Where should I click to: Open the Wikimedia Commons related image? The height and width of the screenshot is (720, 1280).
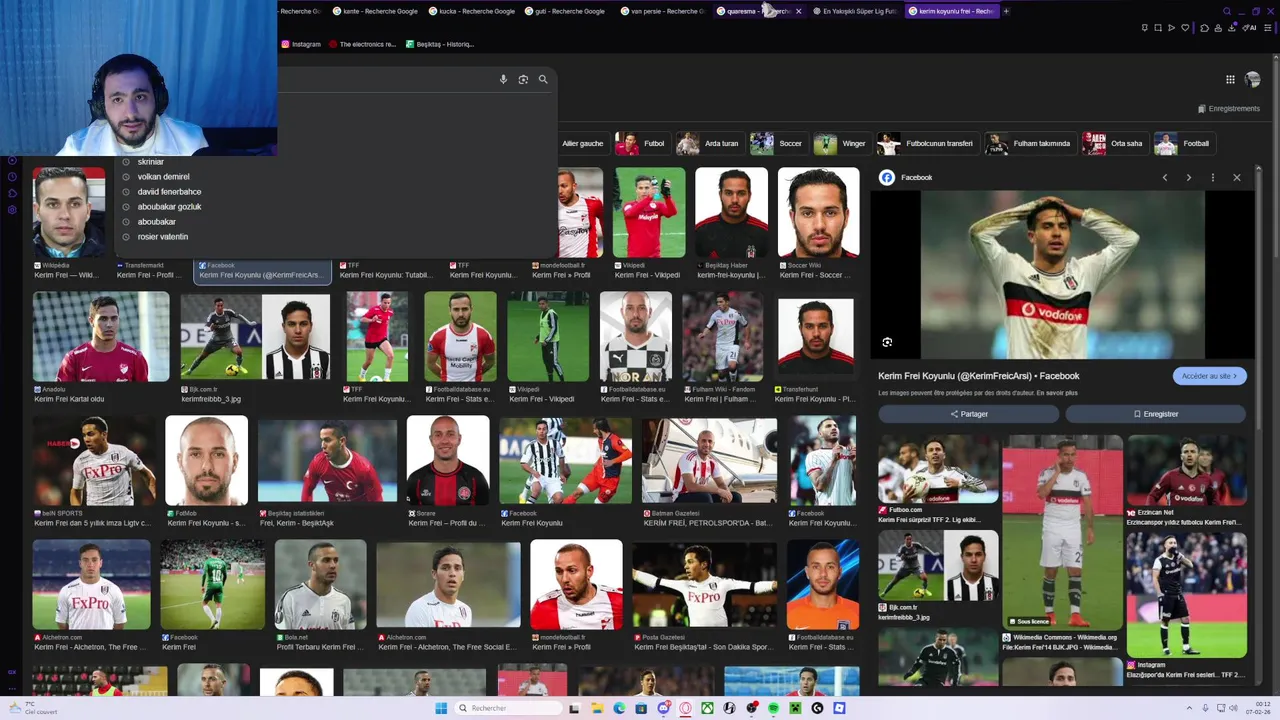click(x=1062, y=535)
